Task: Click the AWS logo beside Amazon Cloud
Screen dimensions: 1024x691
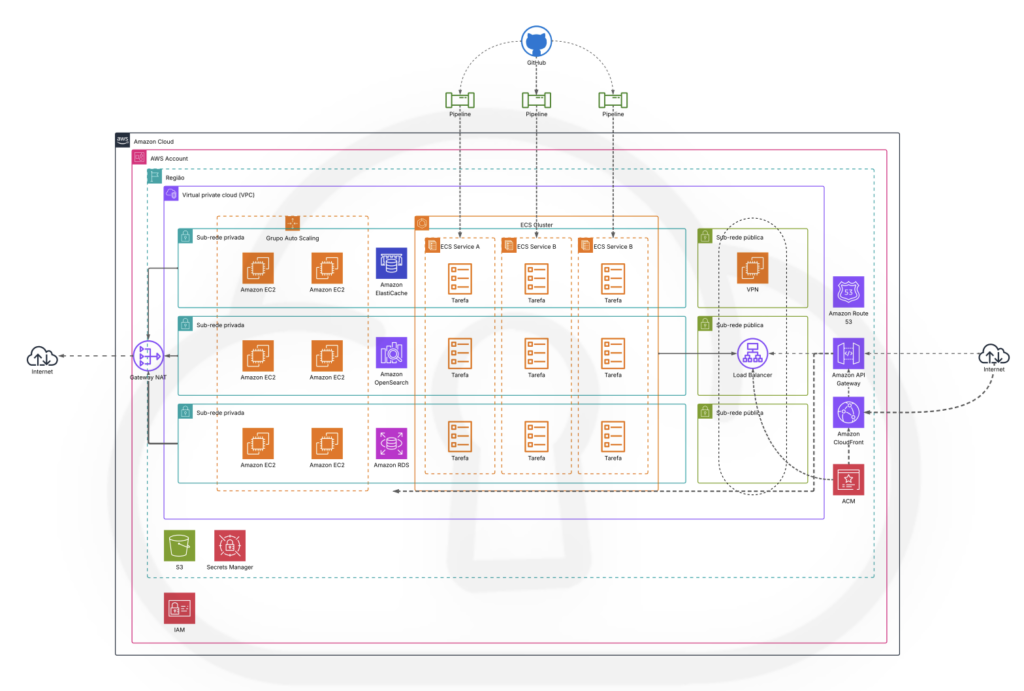Action: [x=123, y=141]
